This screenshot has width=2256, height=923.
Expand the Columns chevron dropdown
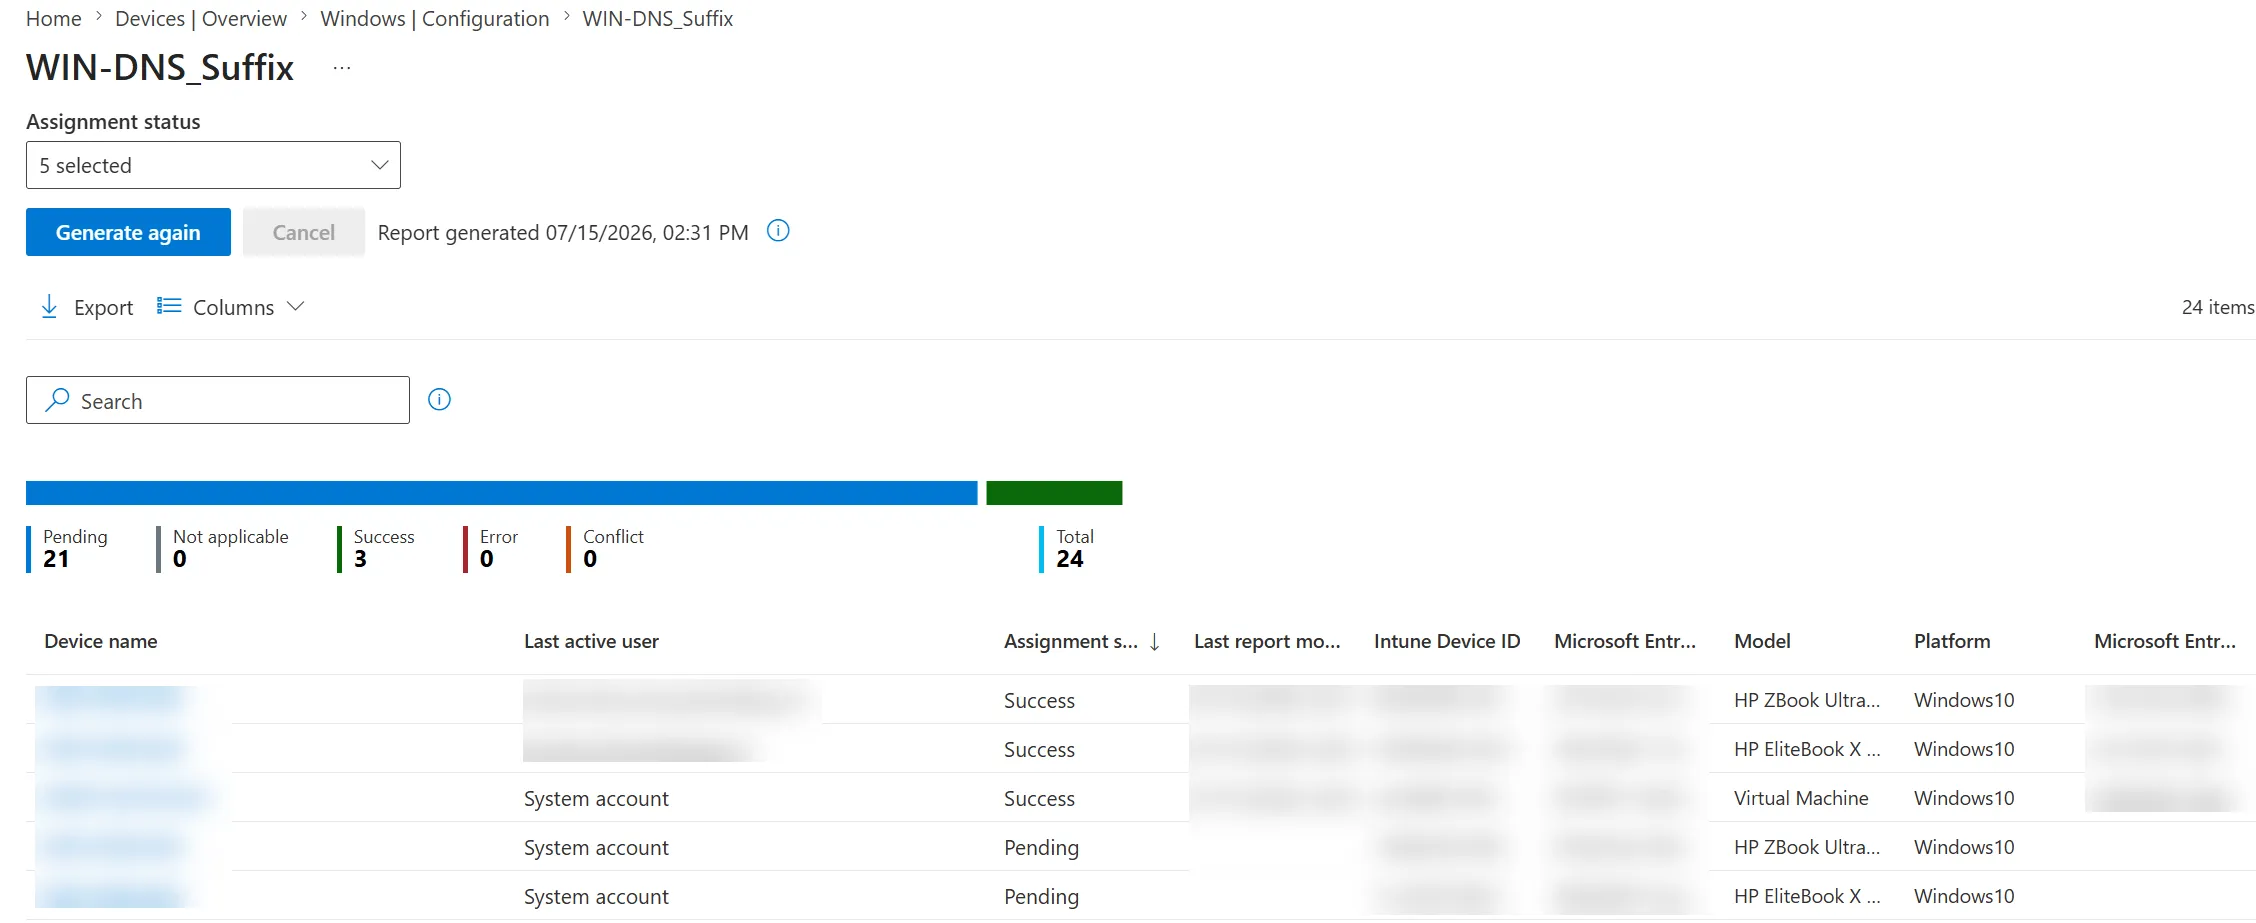tap(295, 306)
